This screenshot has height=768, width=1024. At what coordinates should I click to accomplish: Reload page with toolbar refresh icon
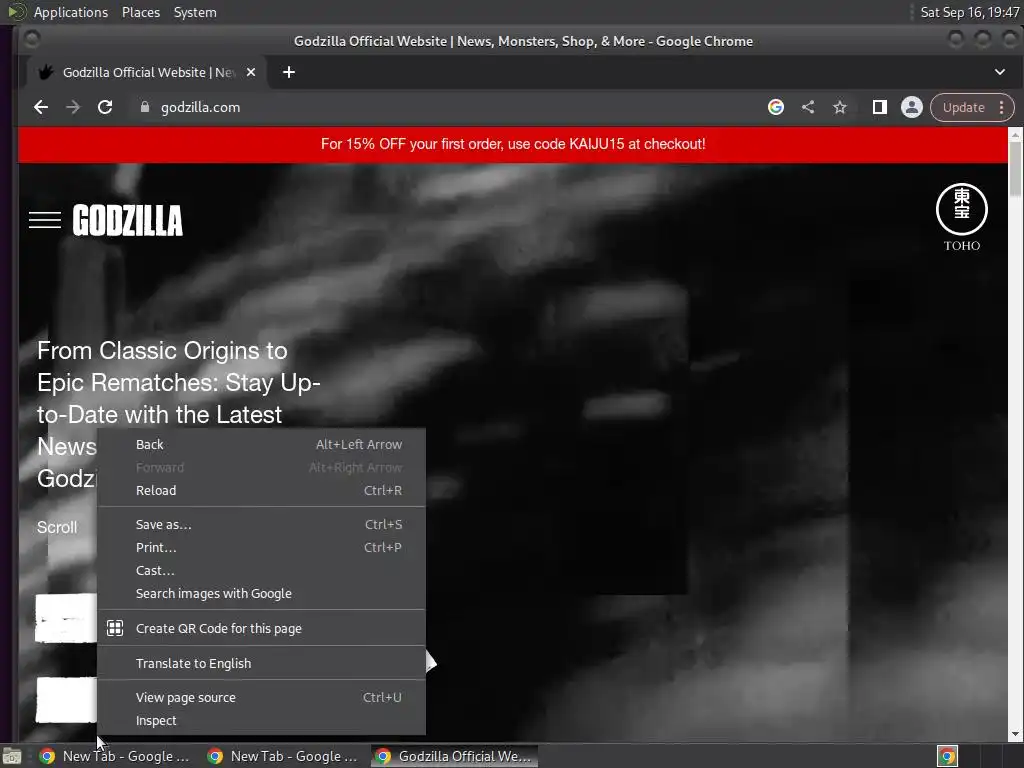pyautogui.click(x=105, y=107)
